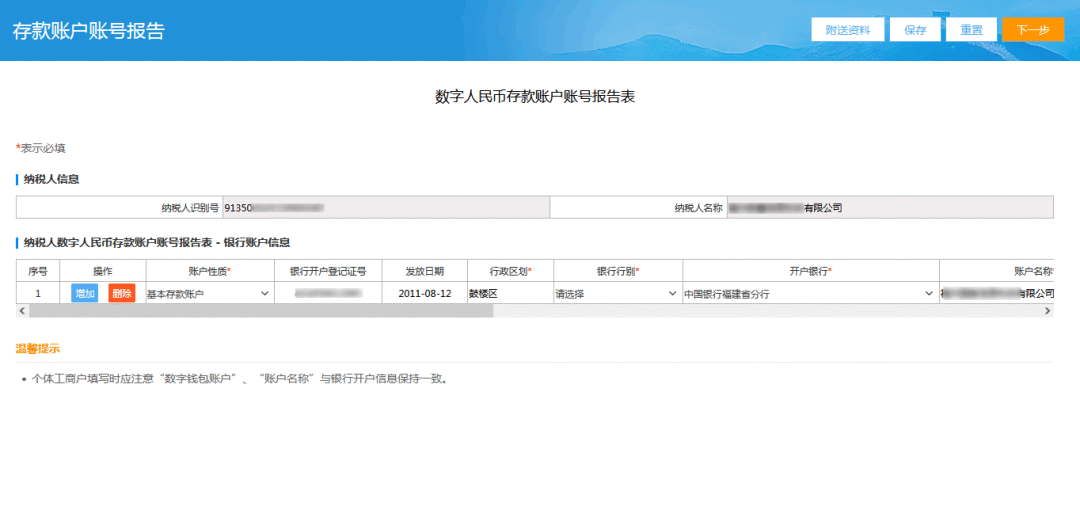
Task: Click the 附送资料 button
Action: coord(847,30)
